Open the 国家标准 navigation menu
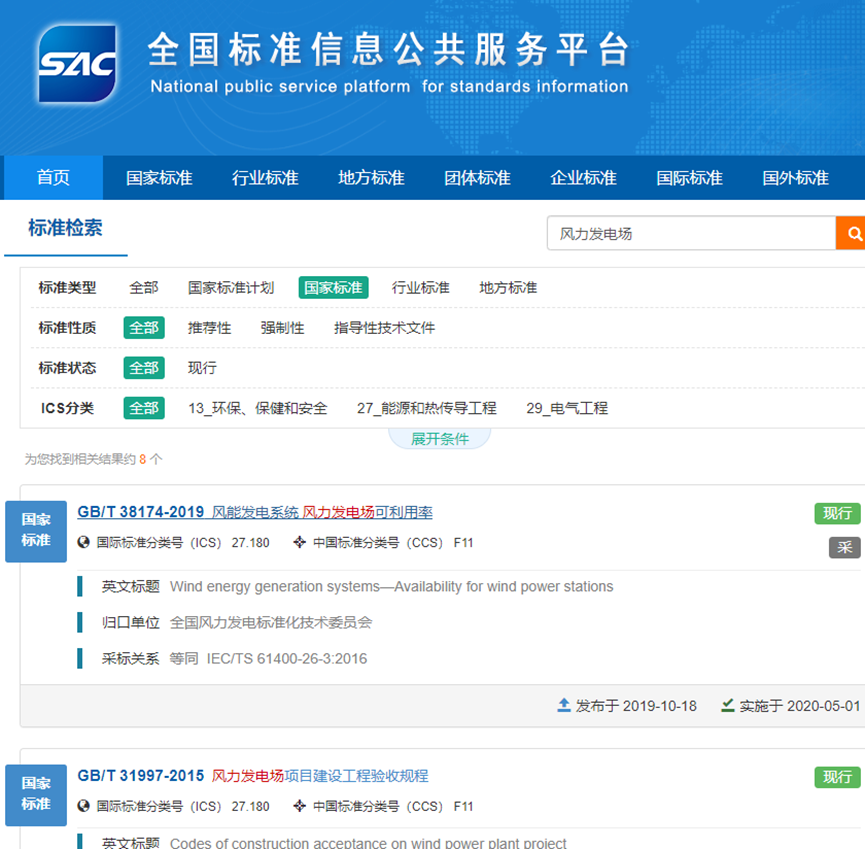The image size is (865, 849). click(159, 178)
